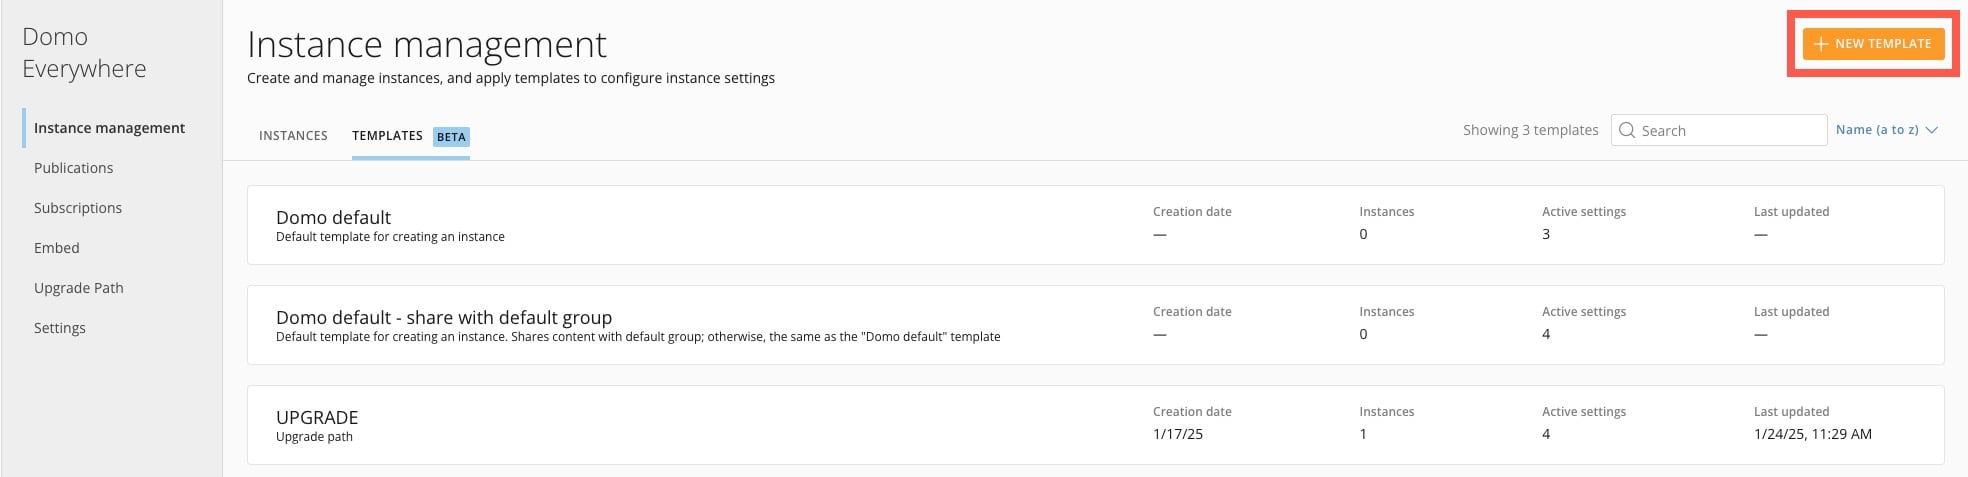This screenshot has width=1968, height=477.
Task: Create a new template with orange button
Action: tap(1873, 44)
